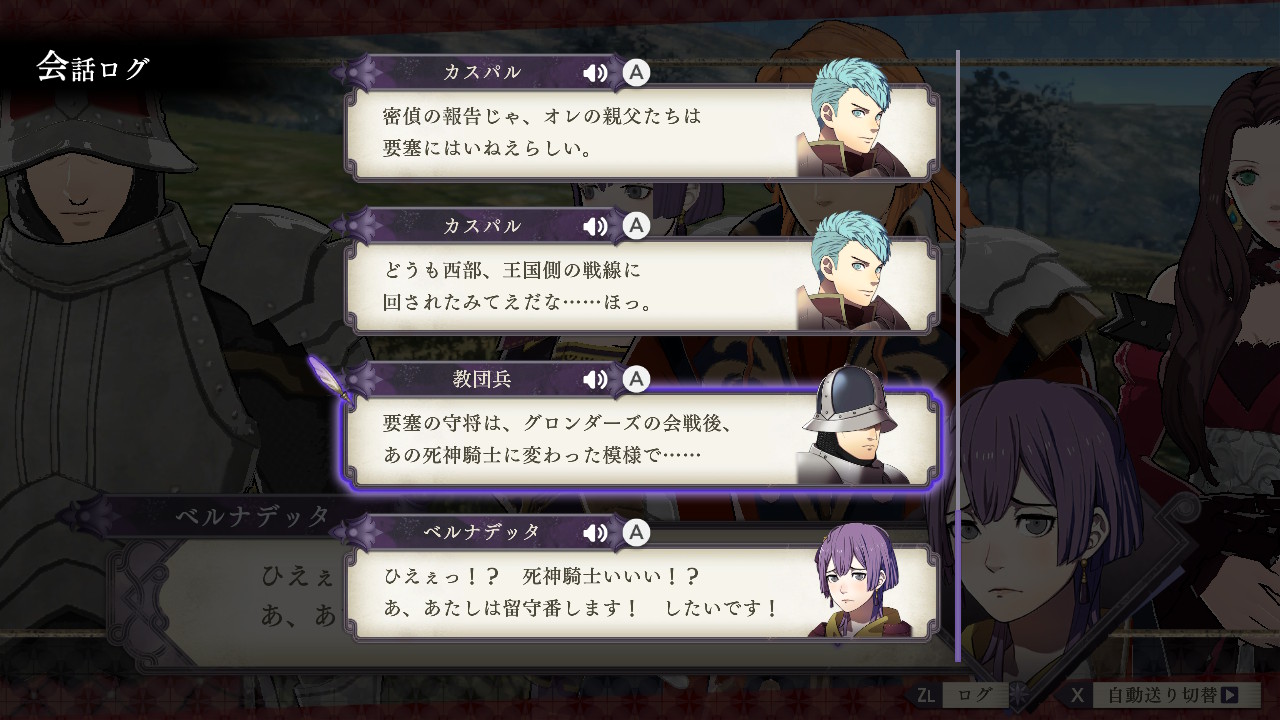Play voice for second カスパル line
Screen dimensions: 1280x720
click(x=596, y=226)
